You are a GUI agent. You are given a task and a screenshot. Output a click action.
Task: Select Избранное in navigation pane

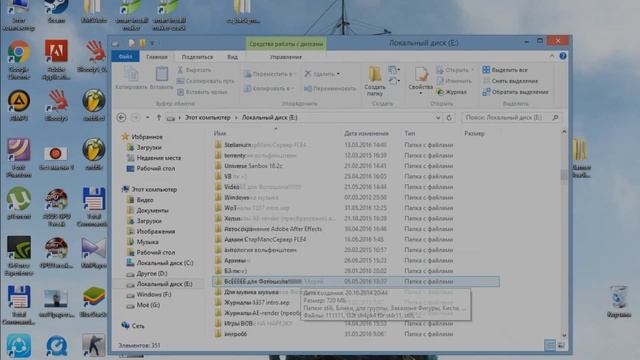[x=142, y=137]
